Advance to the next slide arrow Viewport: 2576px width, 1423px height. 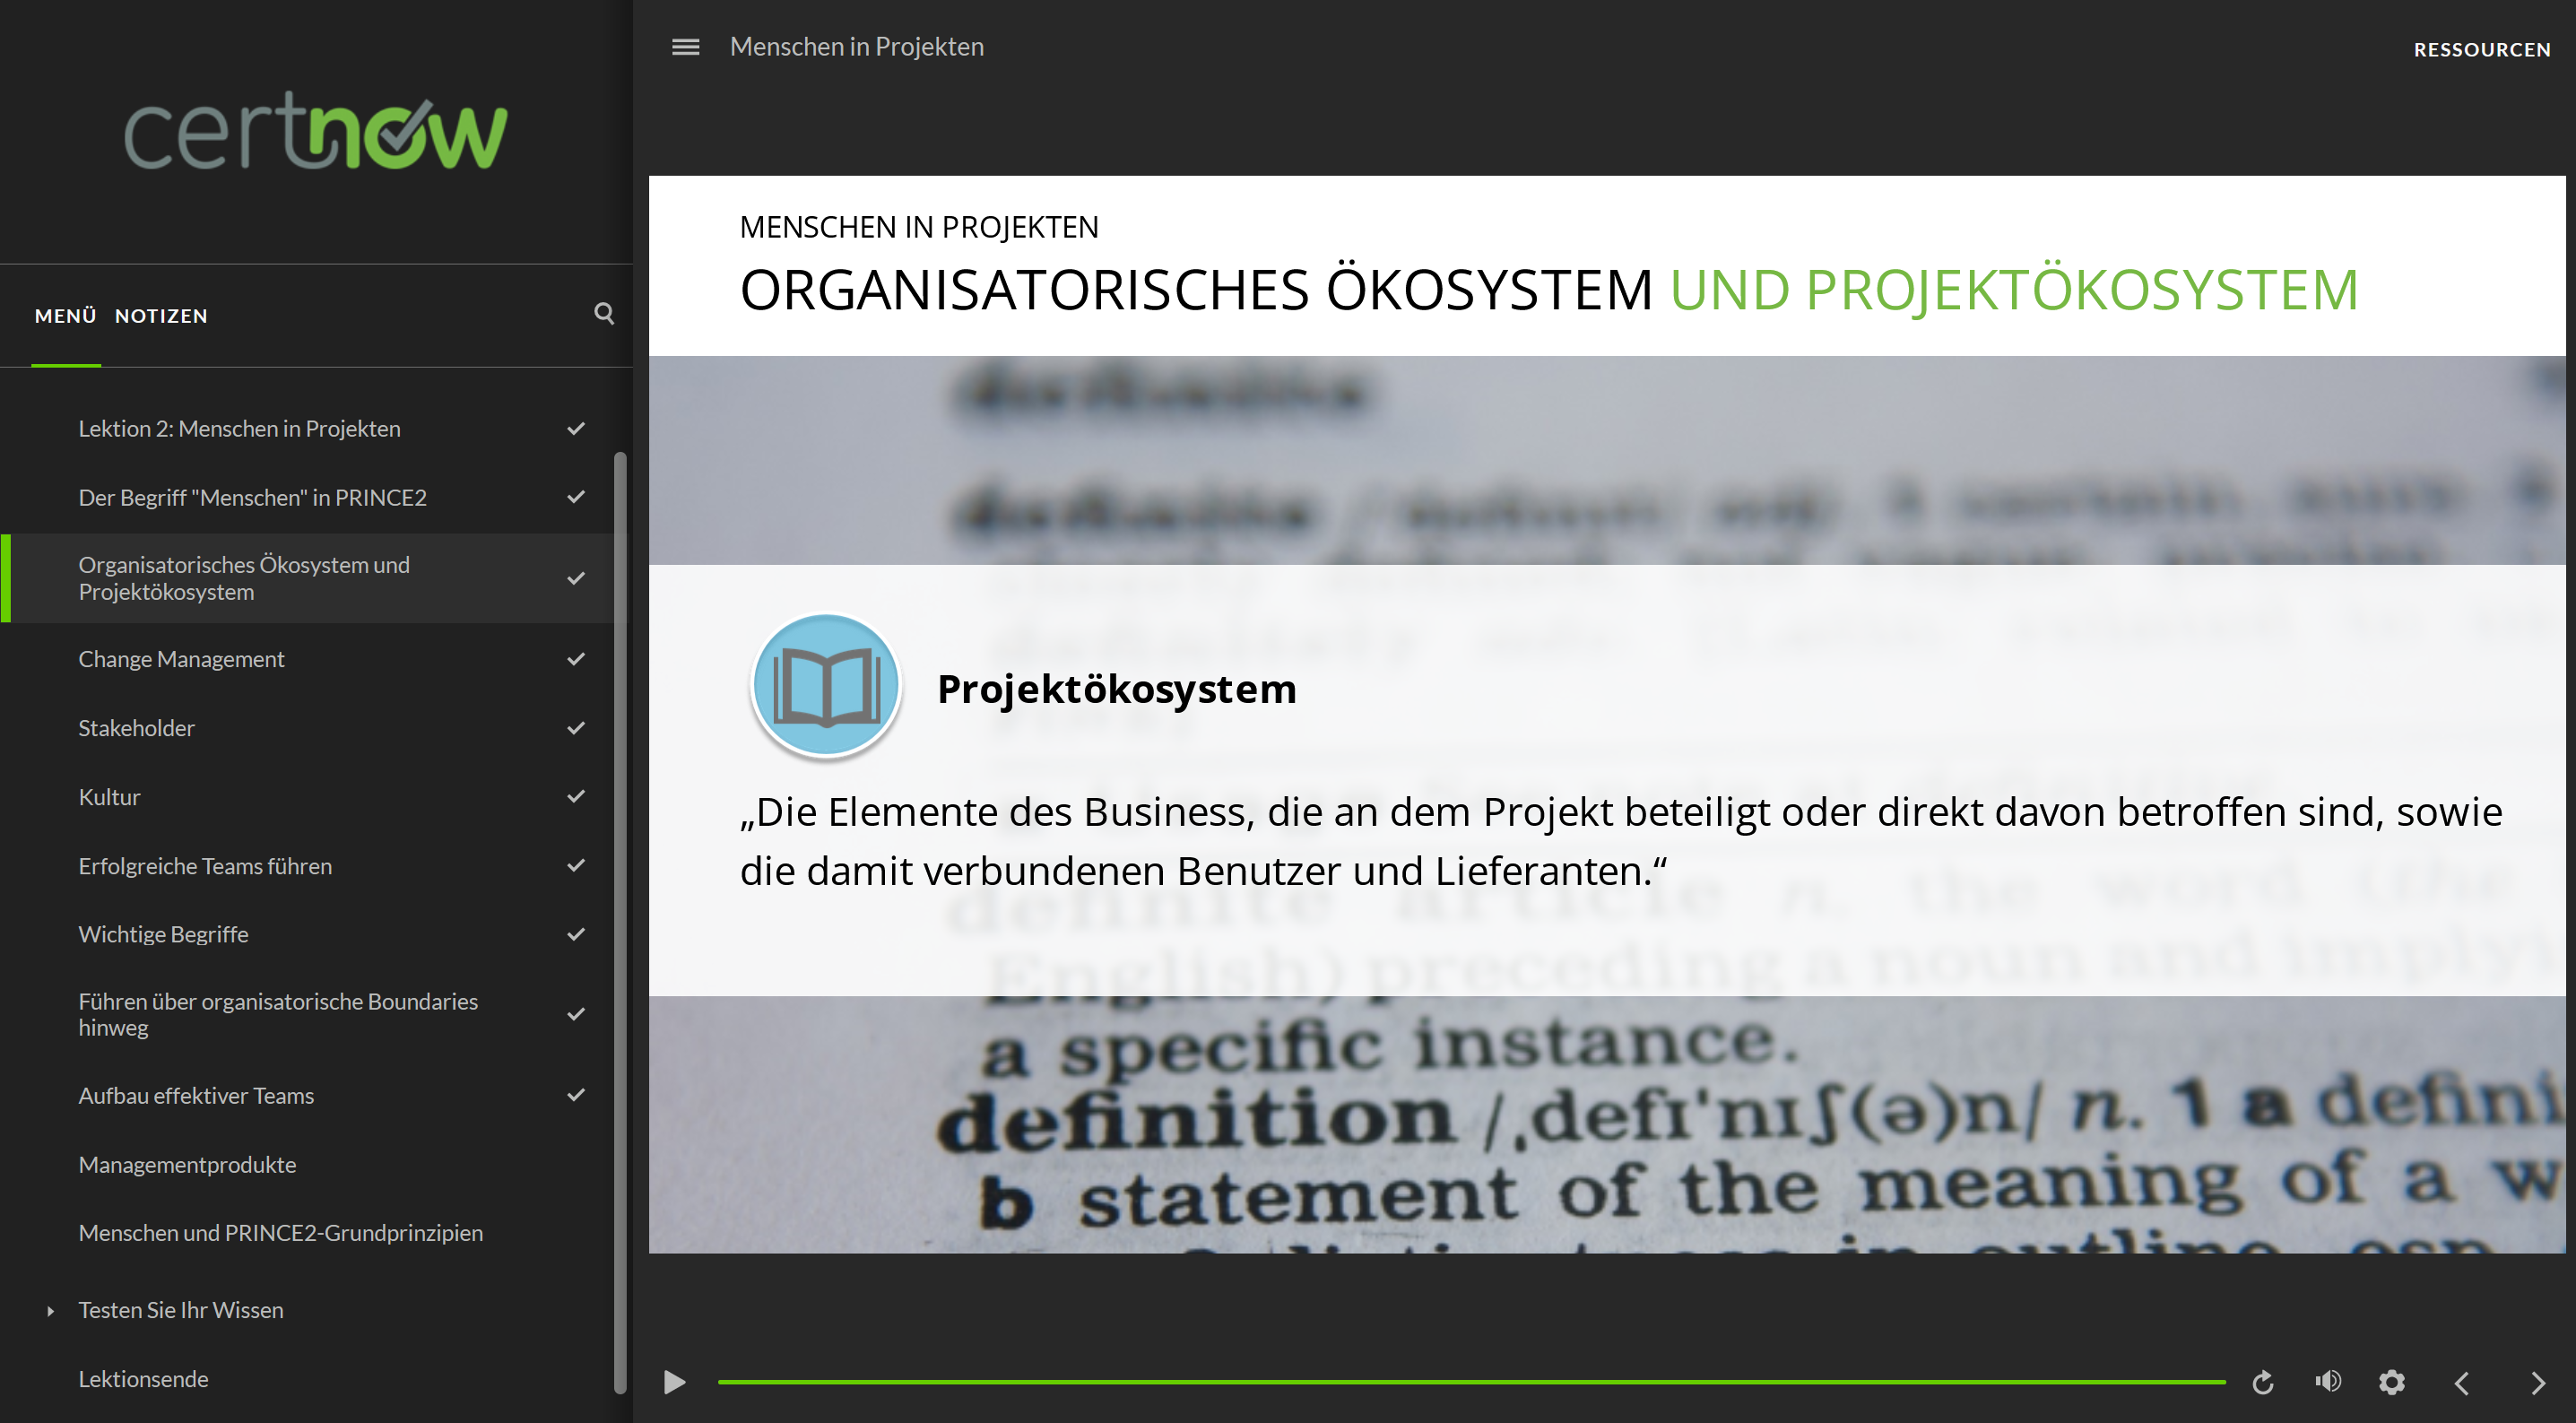click(2537, 1382)
